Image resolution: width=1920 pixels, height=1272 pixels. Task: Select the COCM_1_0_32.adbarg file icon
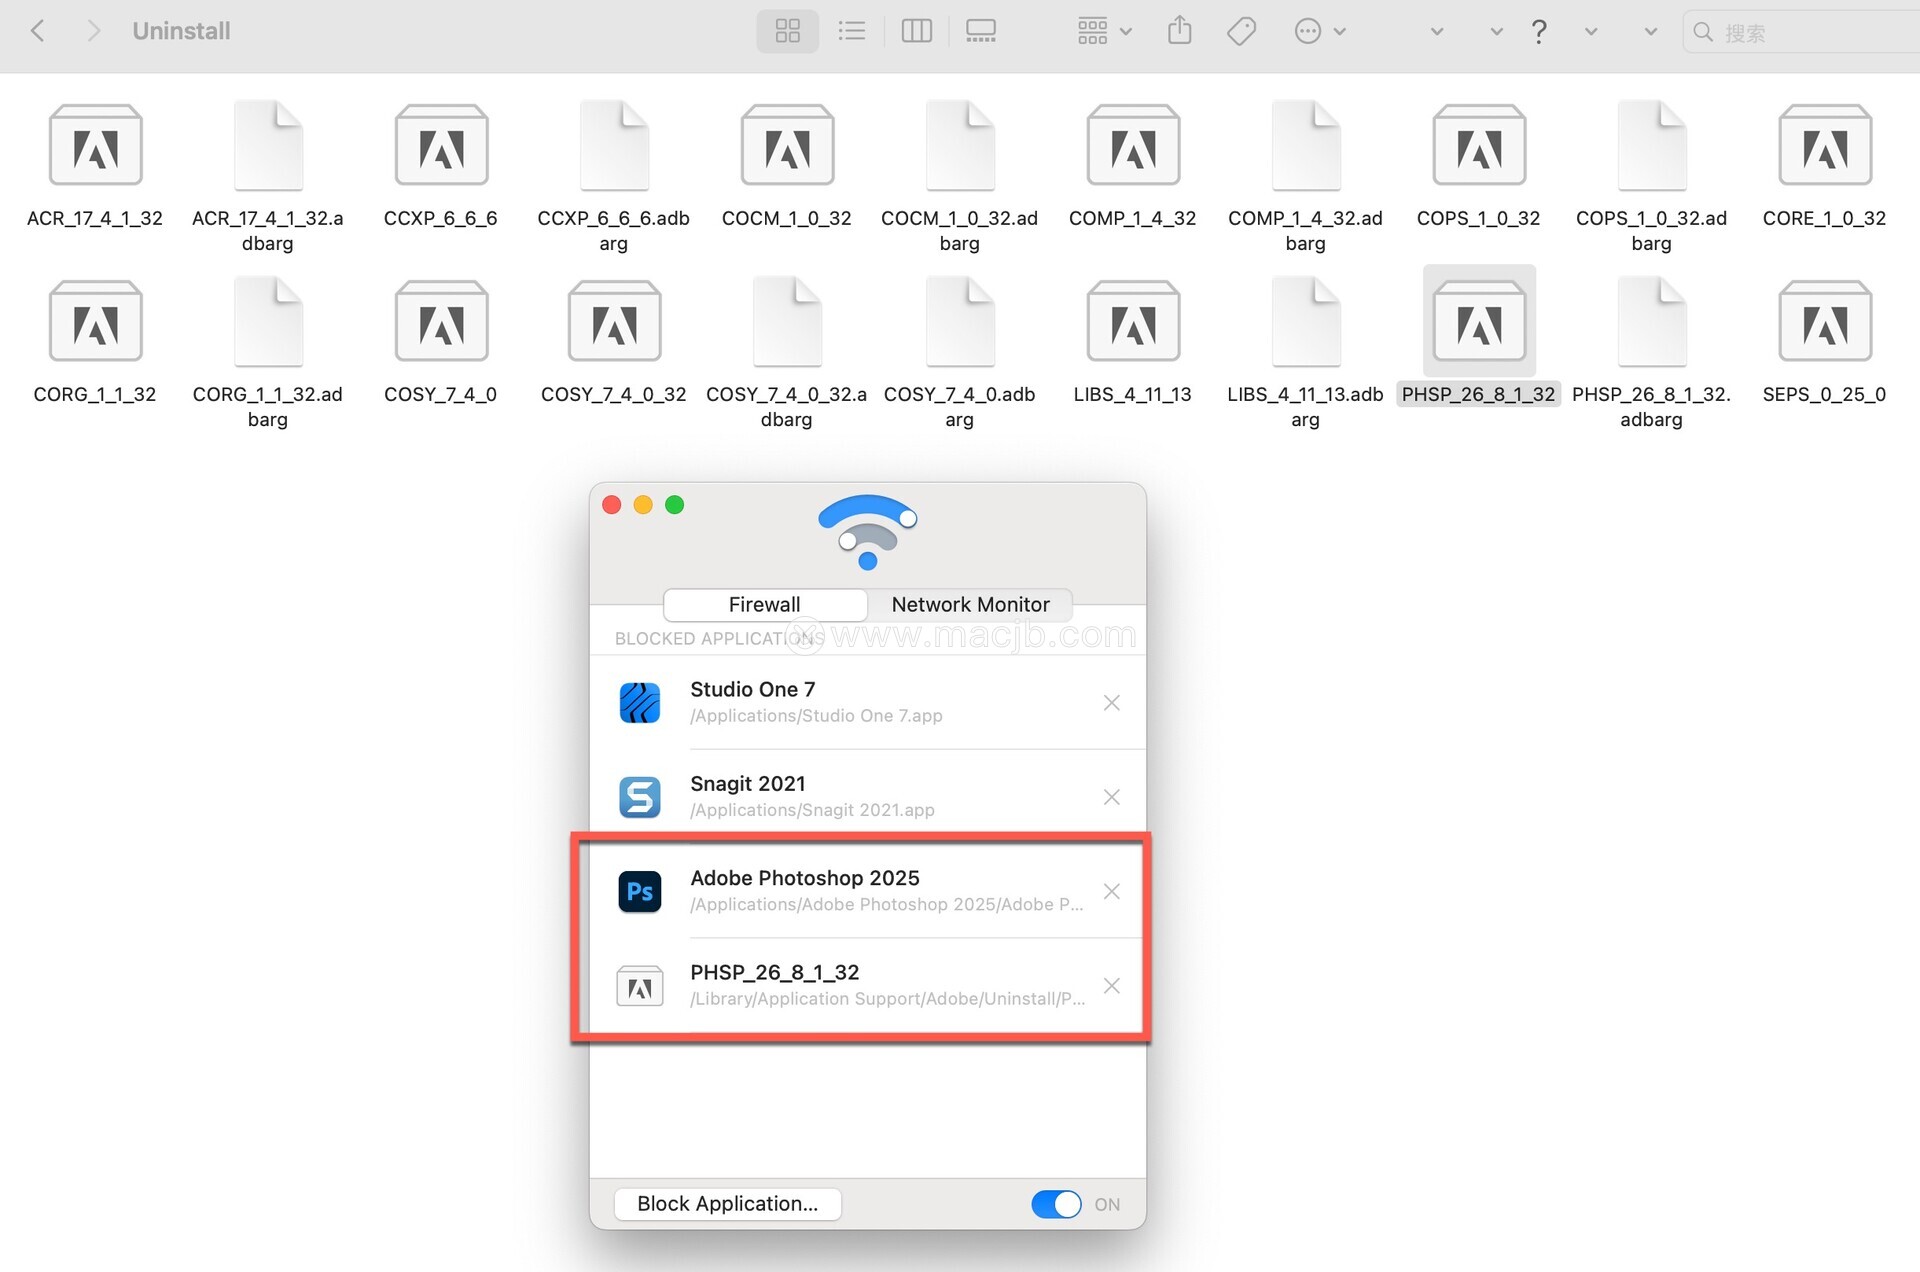coord(960,146)
